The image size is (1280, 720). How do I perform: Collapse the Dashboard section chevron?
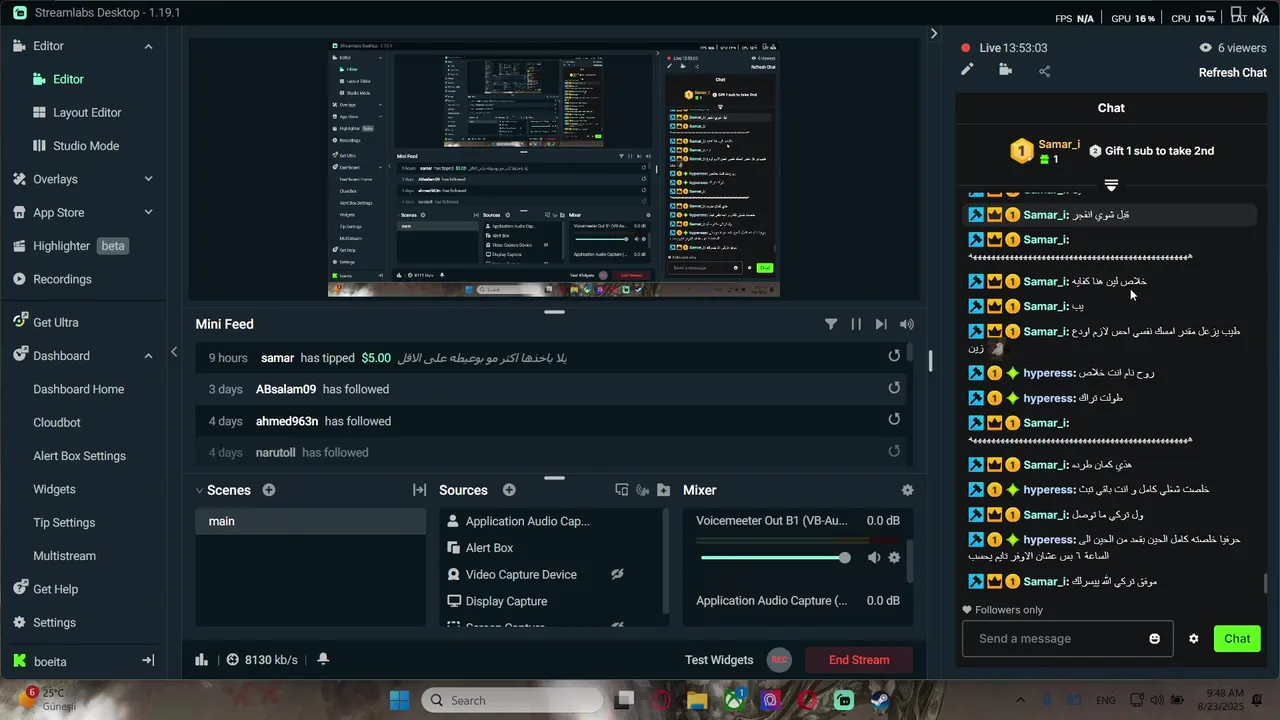click(x=148, y=356)
